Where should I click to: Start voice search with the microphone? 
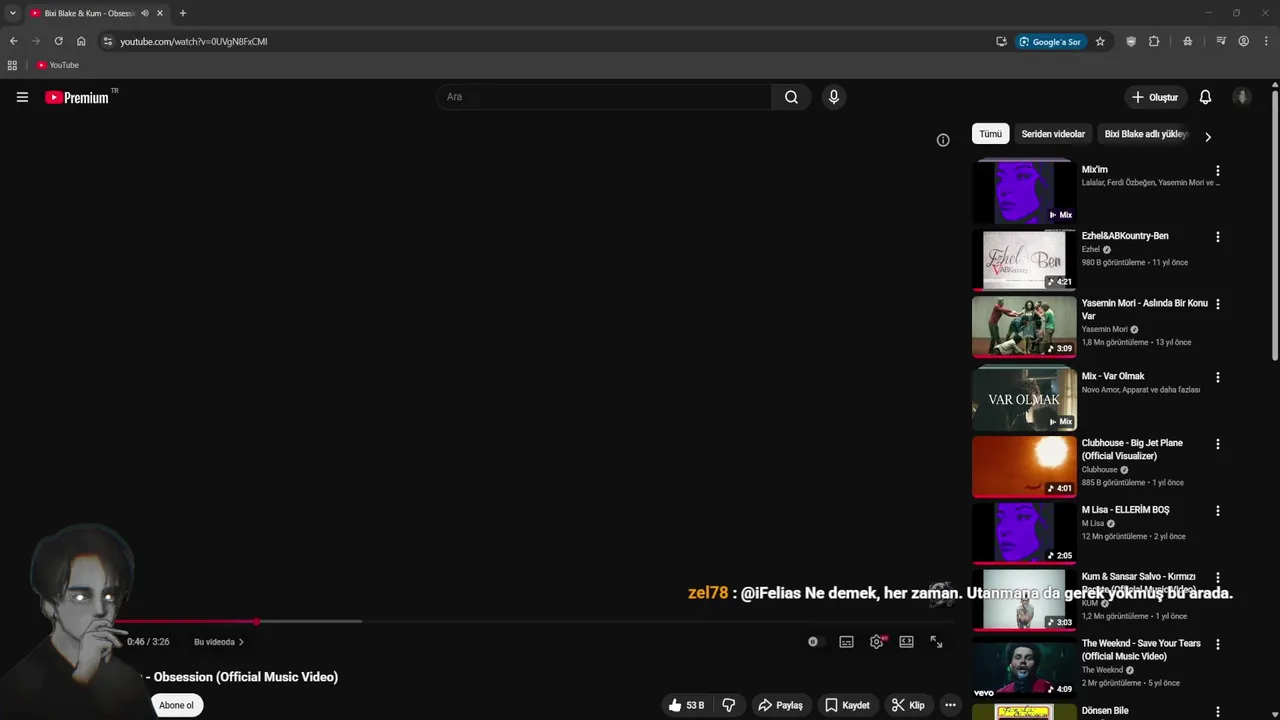(x=834, y=97)
